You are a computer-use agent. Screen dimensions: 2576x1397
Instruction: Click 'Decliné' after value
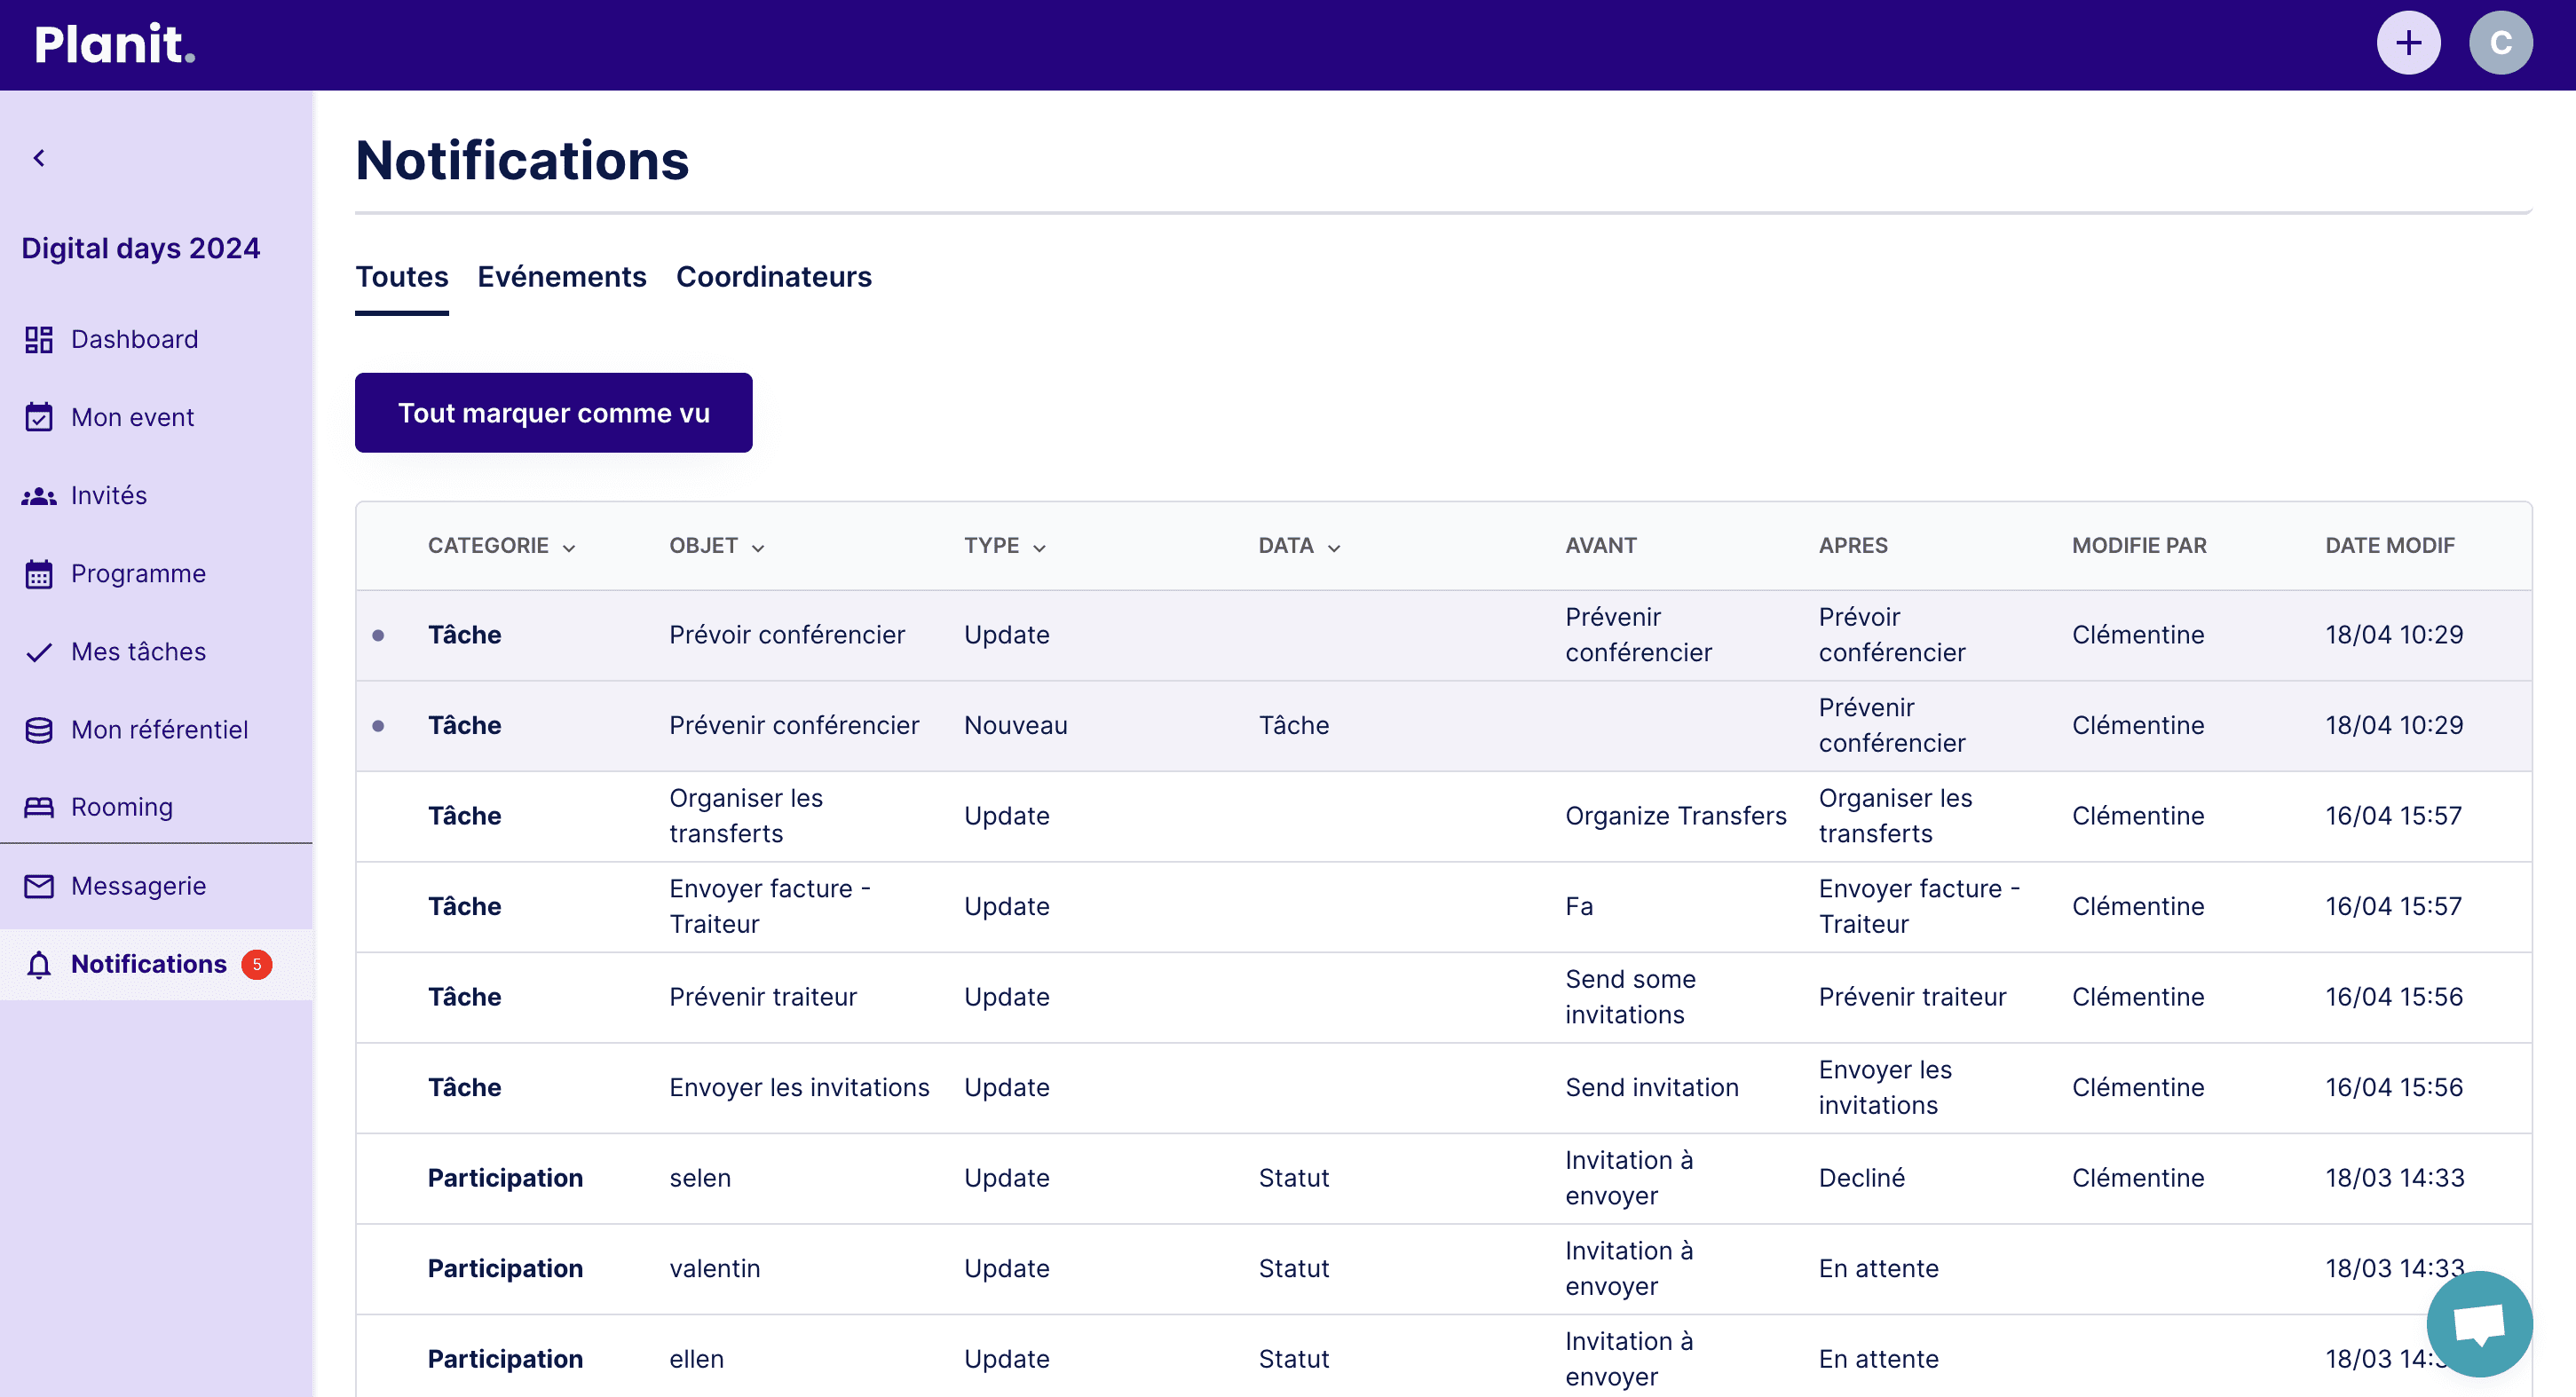click(x=1861, y=1178)
